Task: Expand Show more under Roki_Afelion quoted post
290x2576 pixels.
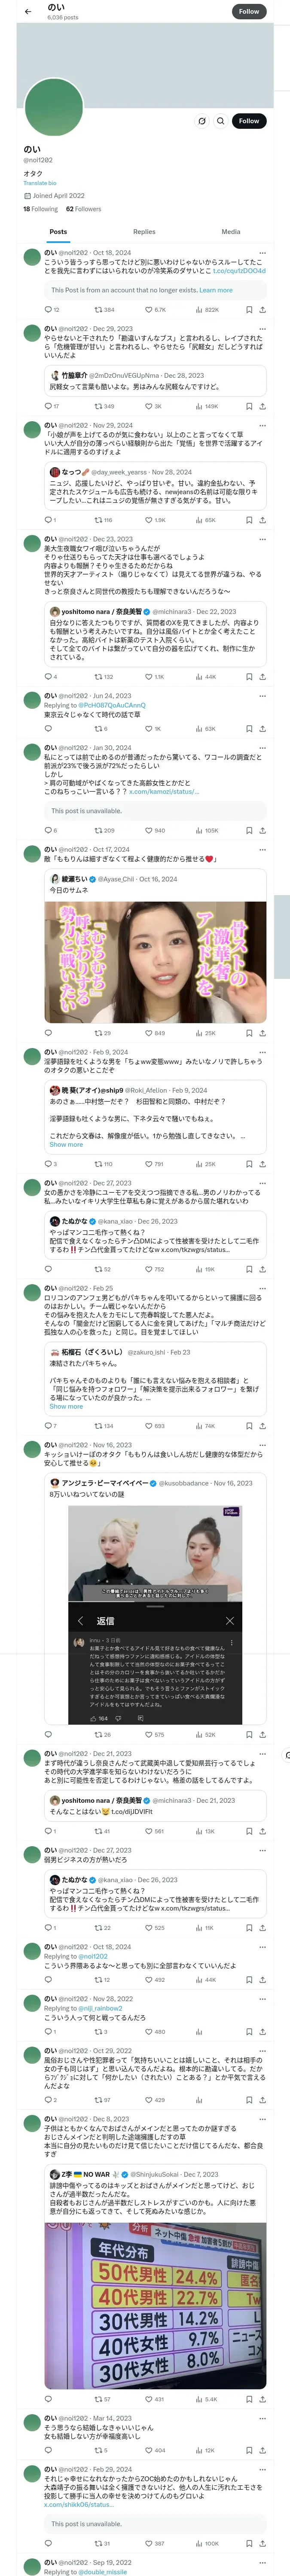Action: point(66,1145)
